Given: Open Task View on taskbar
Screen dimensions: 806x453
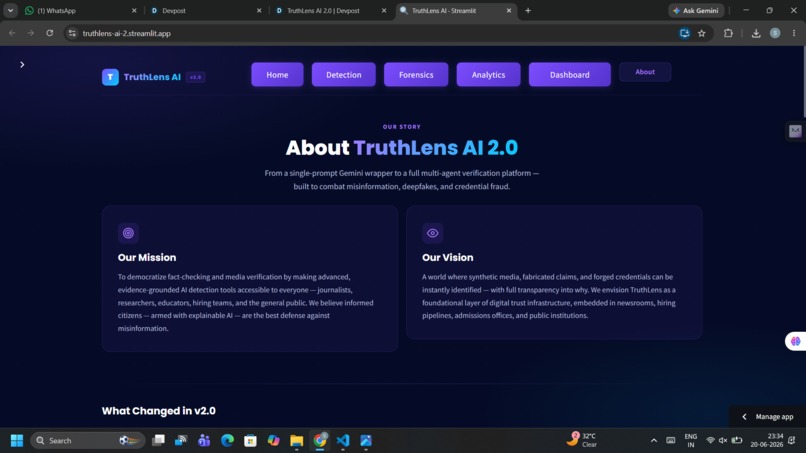Looking at the screenshot, I should pyautogui.click(x=158, y=441).
